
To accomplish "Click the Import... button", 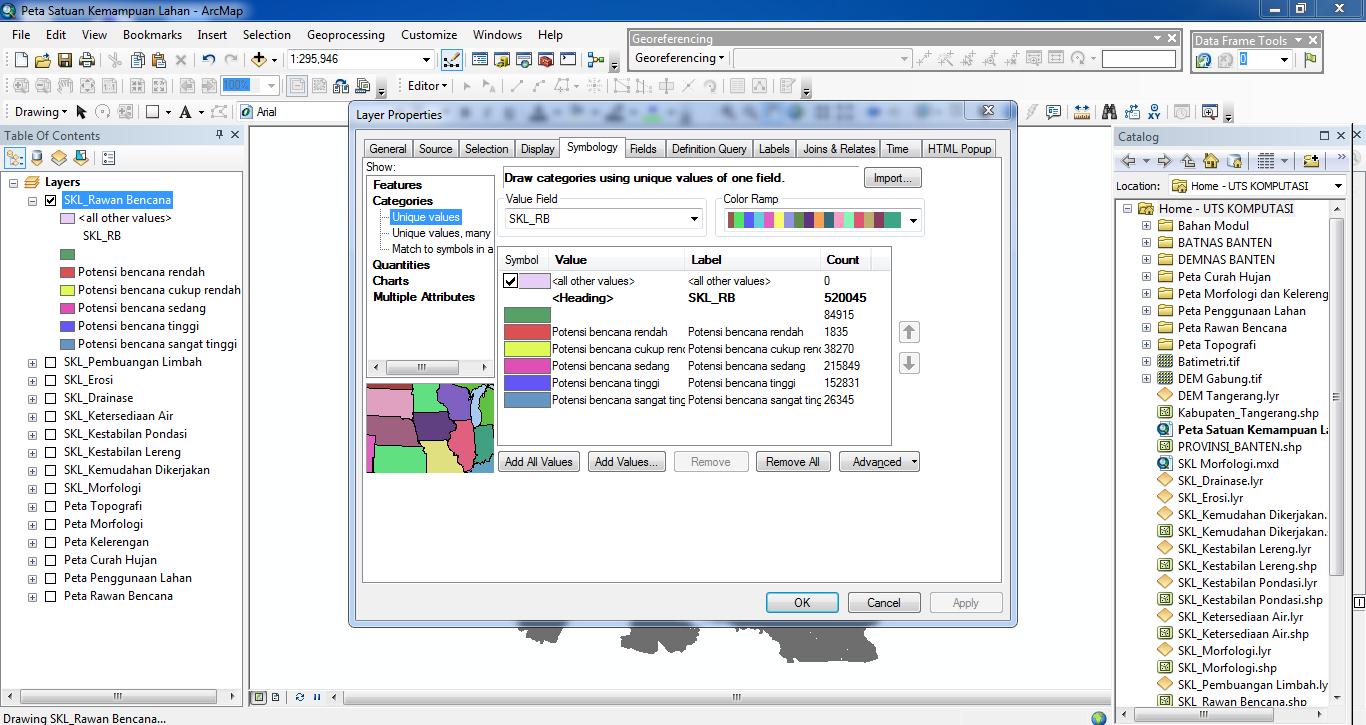I will point(892,178).
